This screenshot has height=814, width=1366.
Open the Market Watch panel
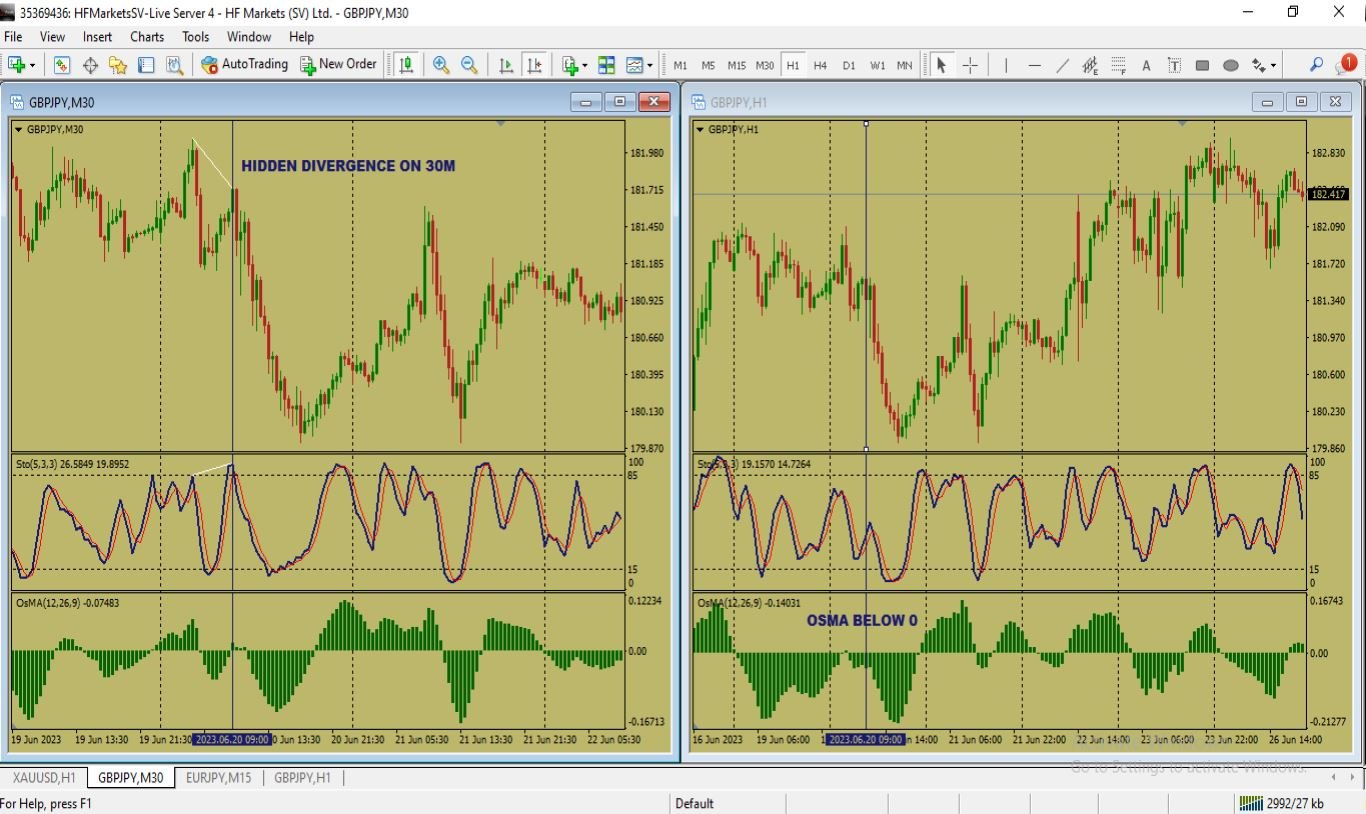tap(62, 65)
